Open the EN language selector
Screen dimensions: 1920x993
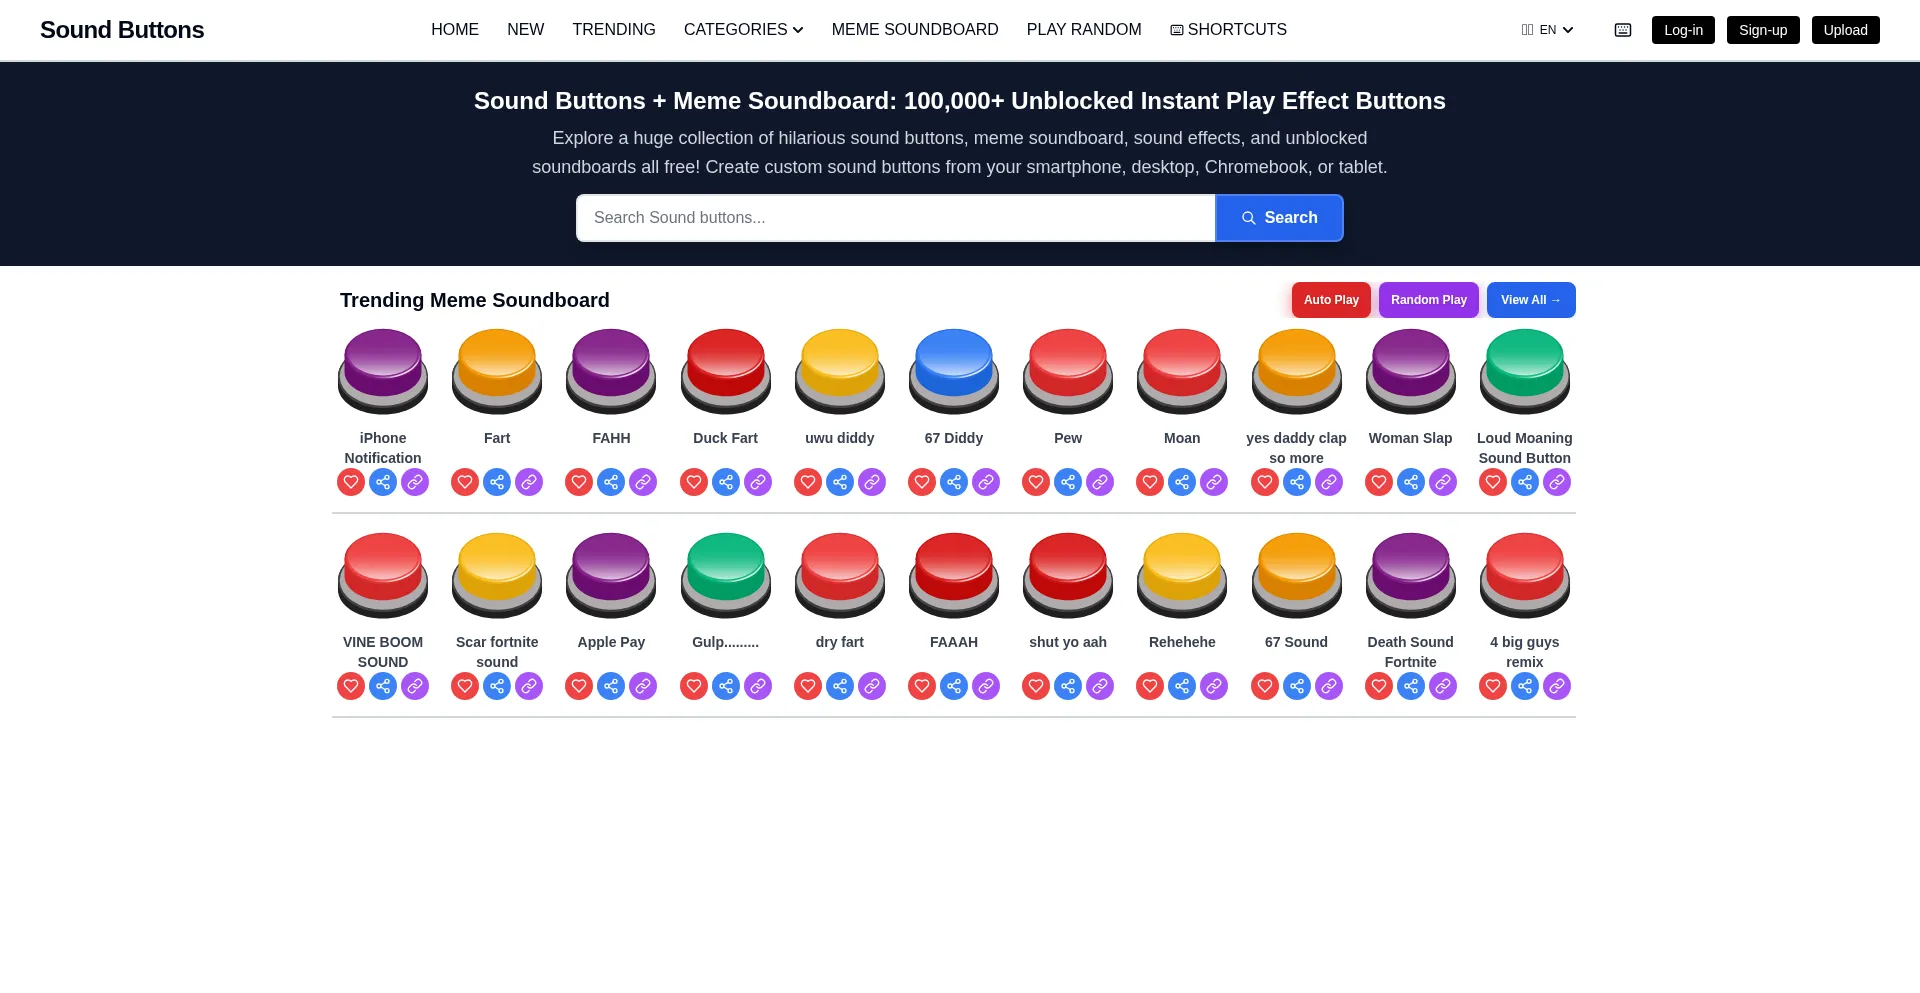(x=1547, y=30)
